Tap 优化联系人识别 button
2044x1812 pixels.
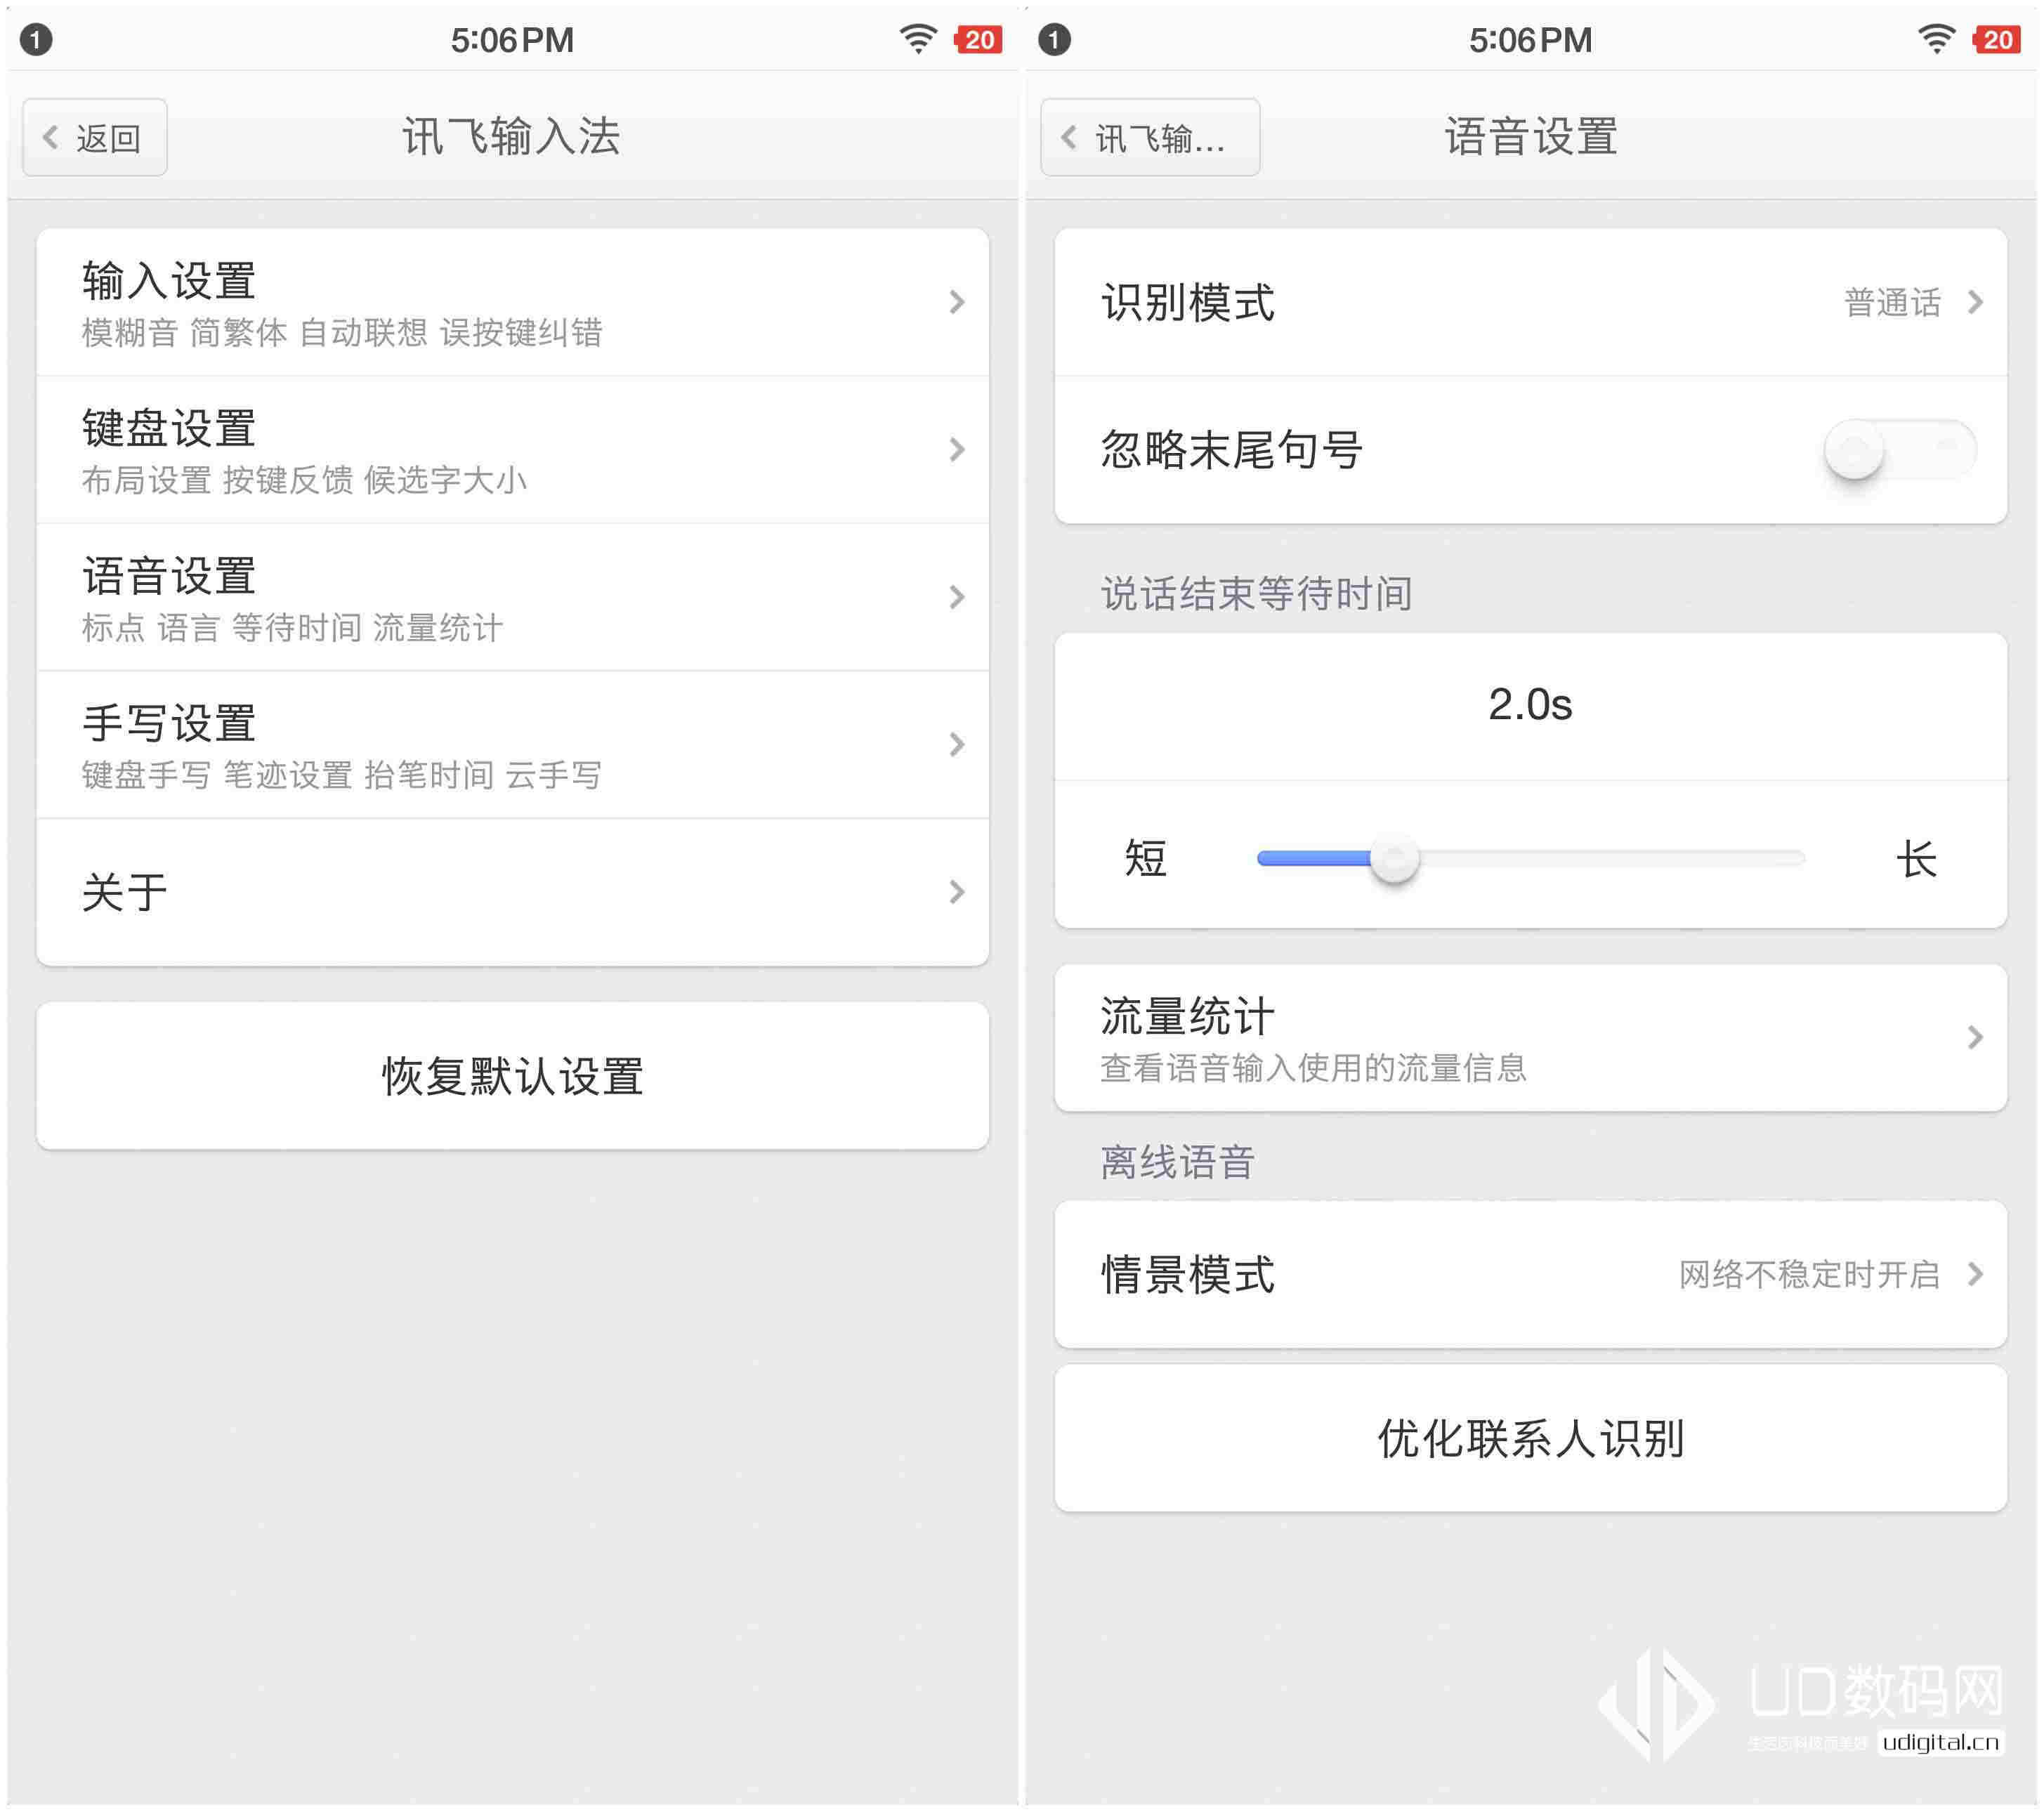click(x=1530, y=1439)
